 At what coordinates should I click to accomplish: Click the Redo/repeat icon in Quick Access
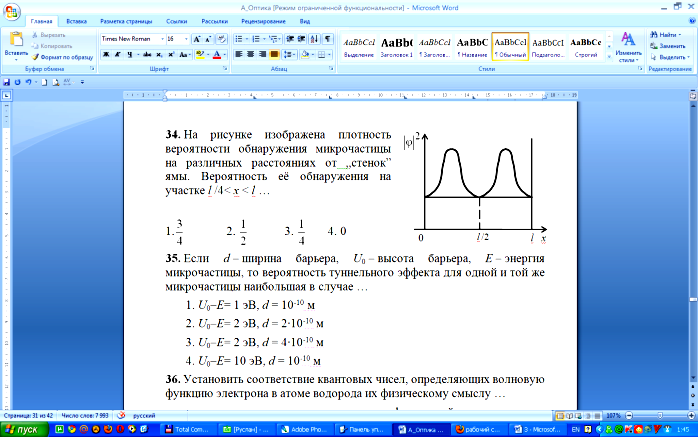click(x=17, y=82)
